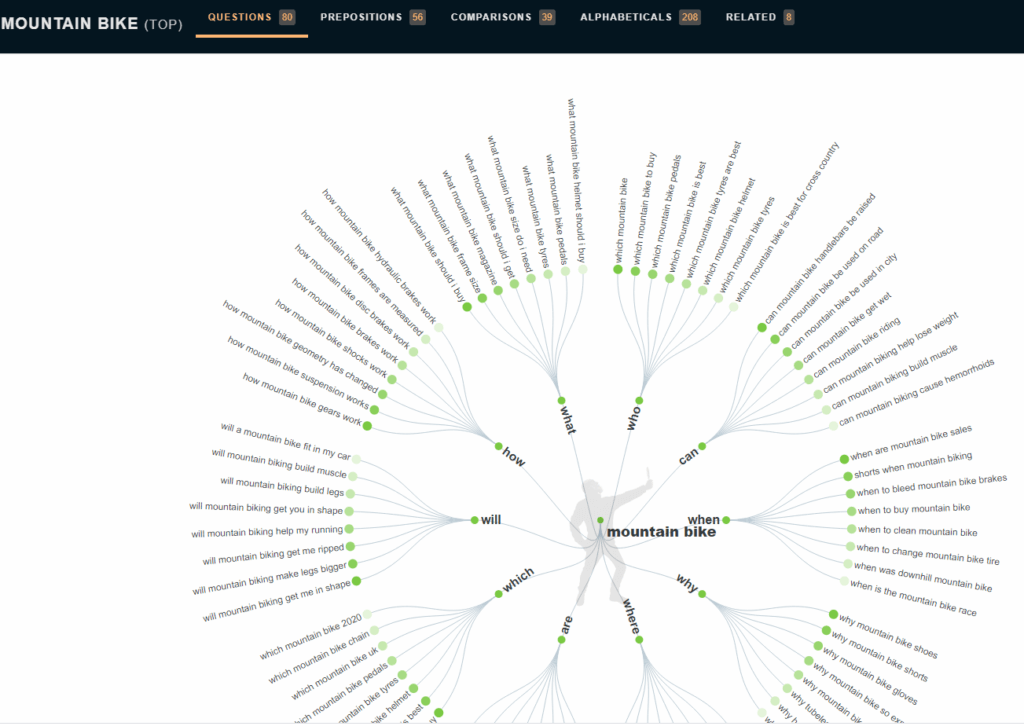Click 'which mountain bike uk' question
This screenshot has height=726, width=1024.
pos(335,672)
